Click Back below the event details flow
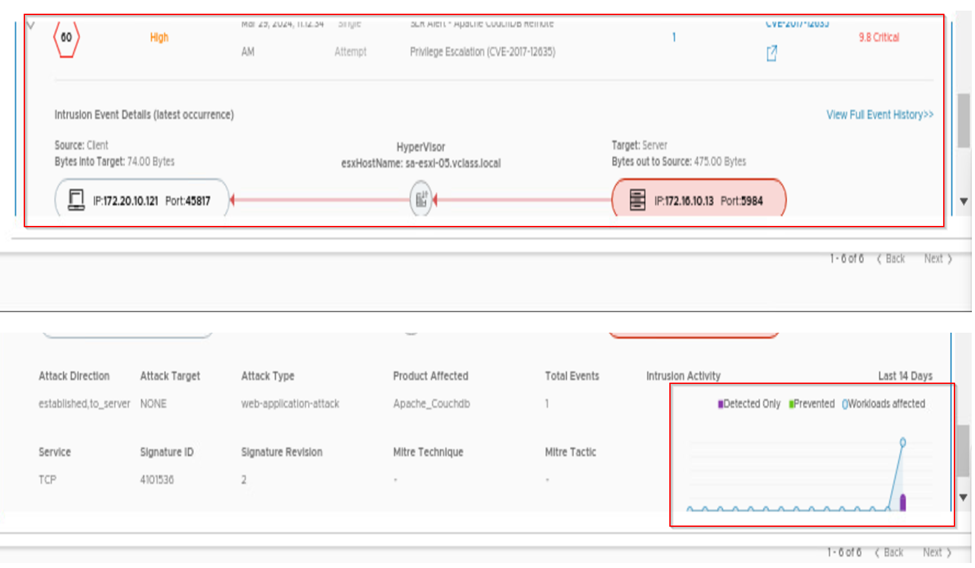This screenshot has width=975, height=568. point(890,259)
